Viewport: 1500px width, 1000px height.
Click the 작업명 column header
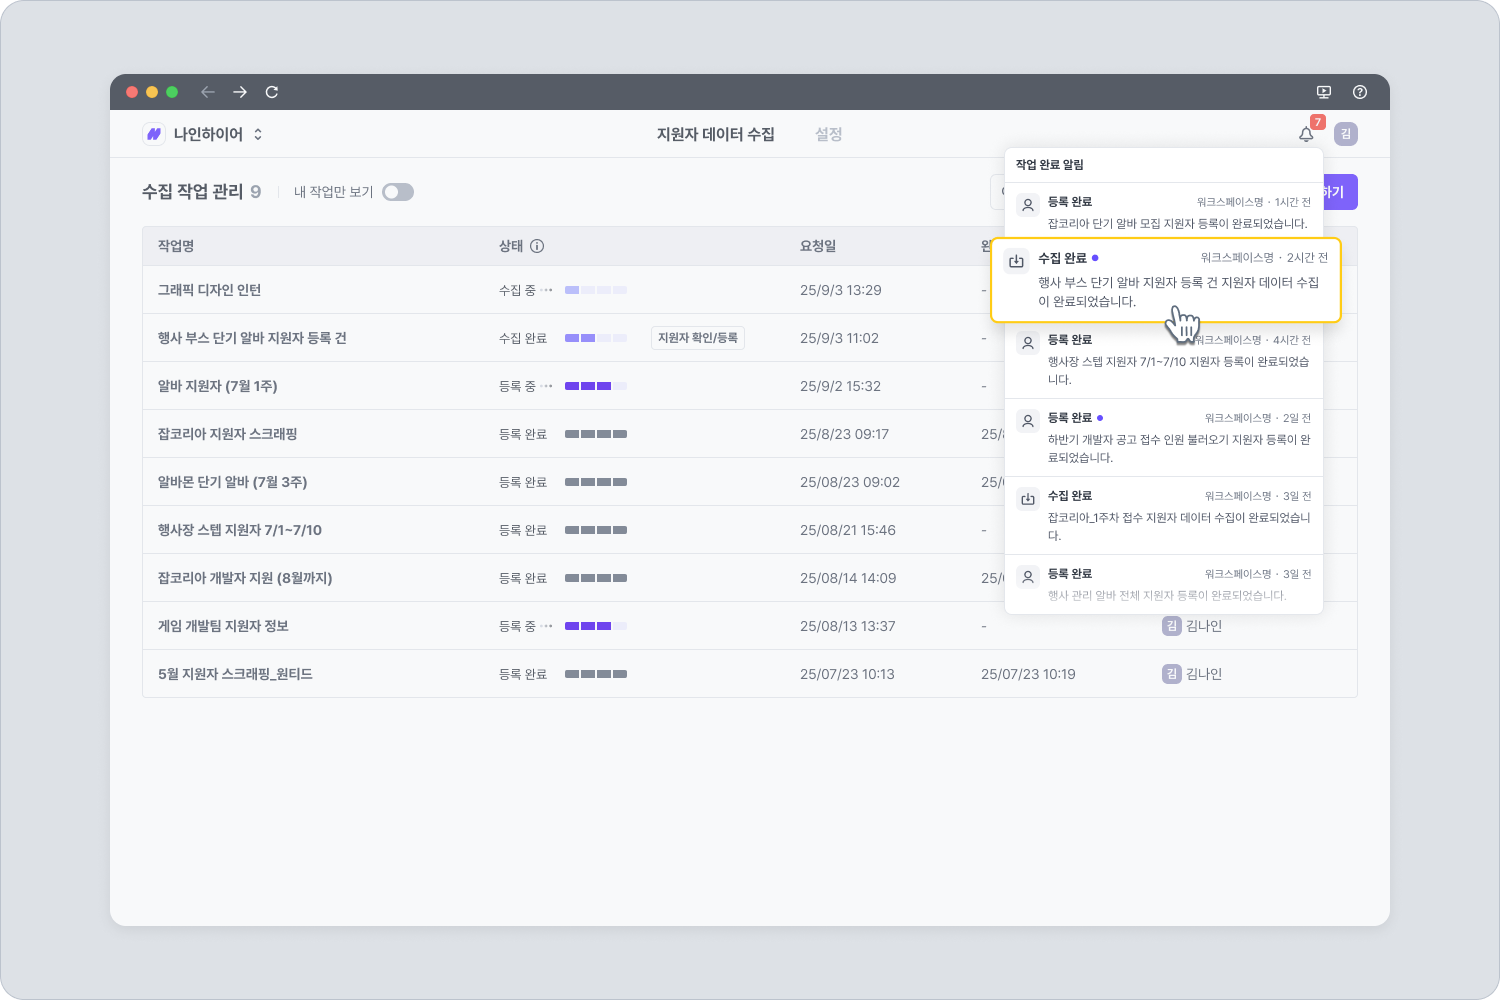[x=176, y=246]
